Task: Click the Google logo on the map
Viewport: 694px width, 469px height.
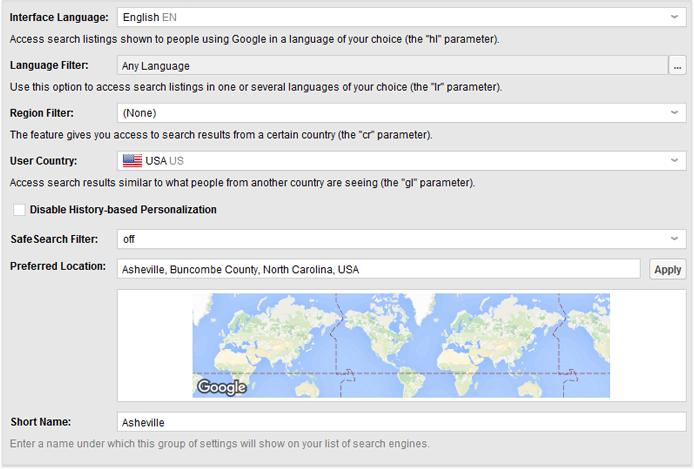Action: [x=222, y=387]
